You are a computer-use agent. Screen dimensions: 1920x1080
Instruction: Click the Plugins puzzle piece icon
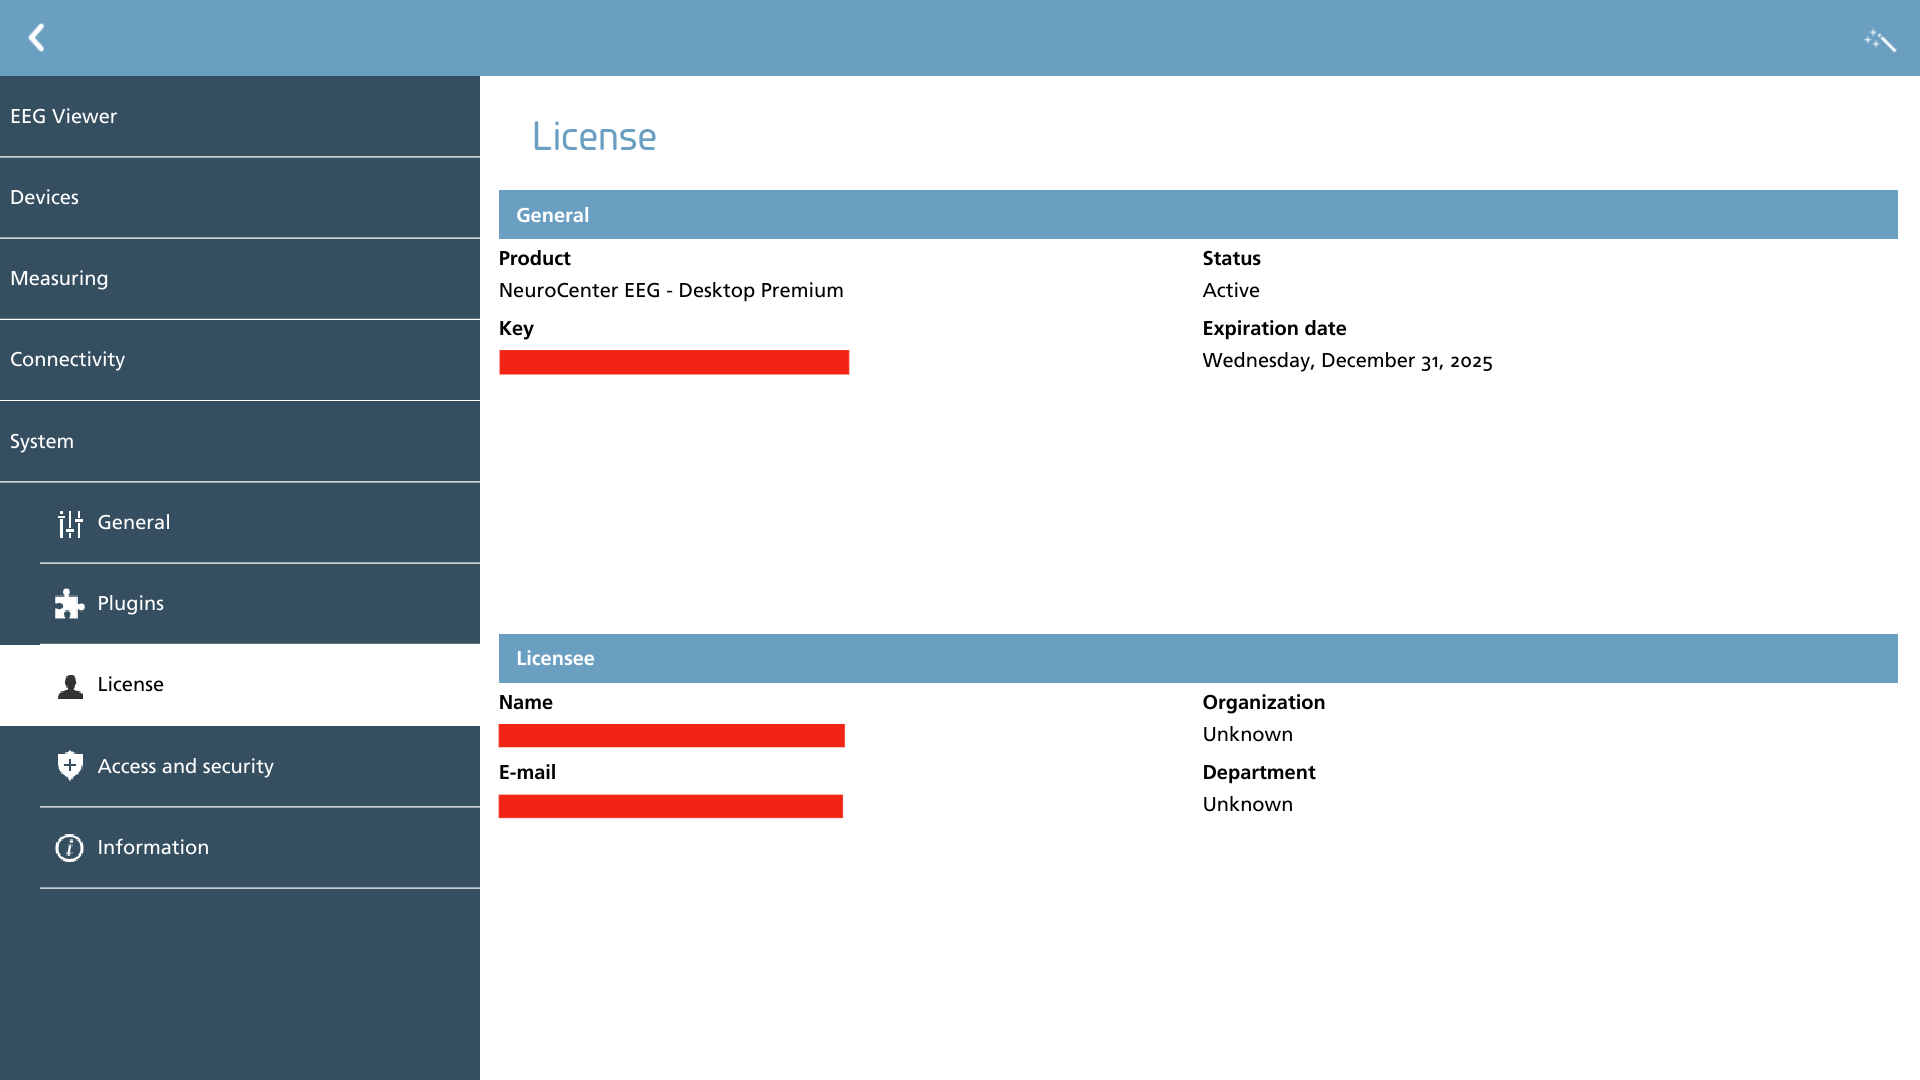coord(69,604)
